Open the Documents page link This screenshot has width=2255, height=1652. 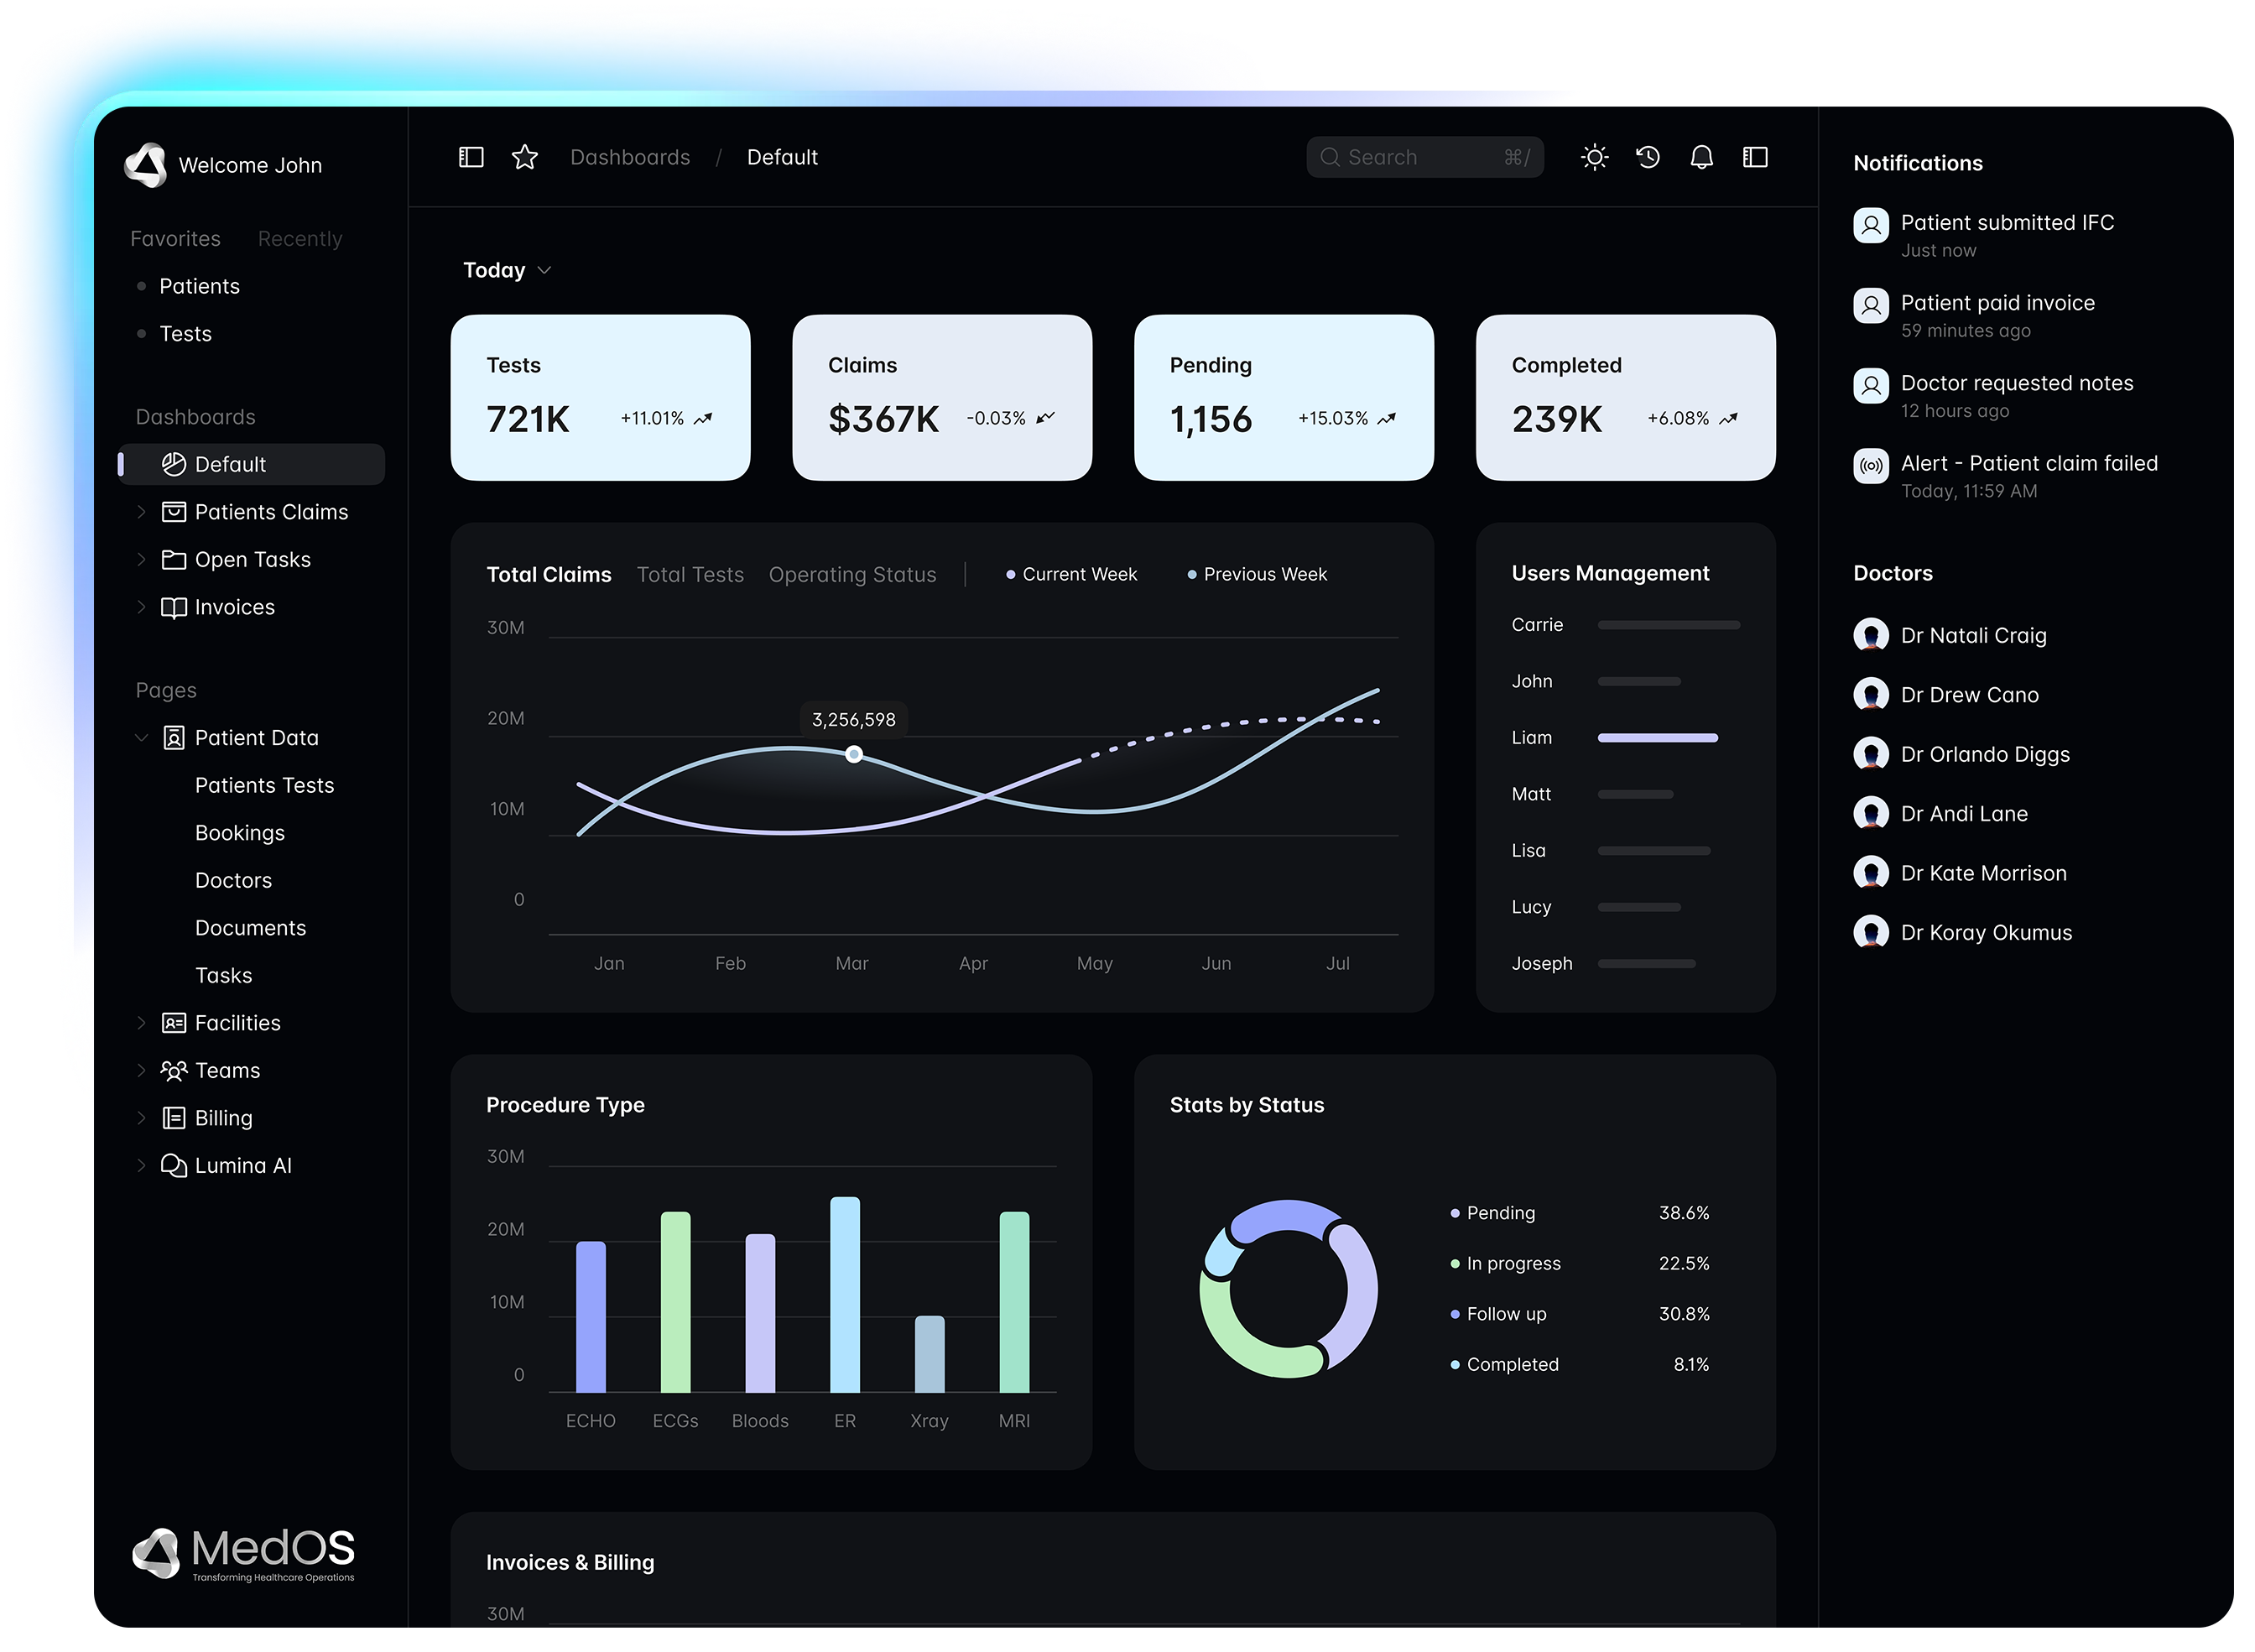tap(250, 928)
